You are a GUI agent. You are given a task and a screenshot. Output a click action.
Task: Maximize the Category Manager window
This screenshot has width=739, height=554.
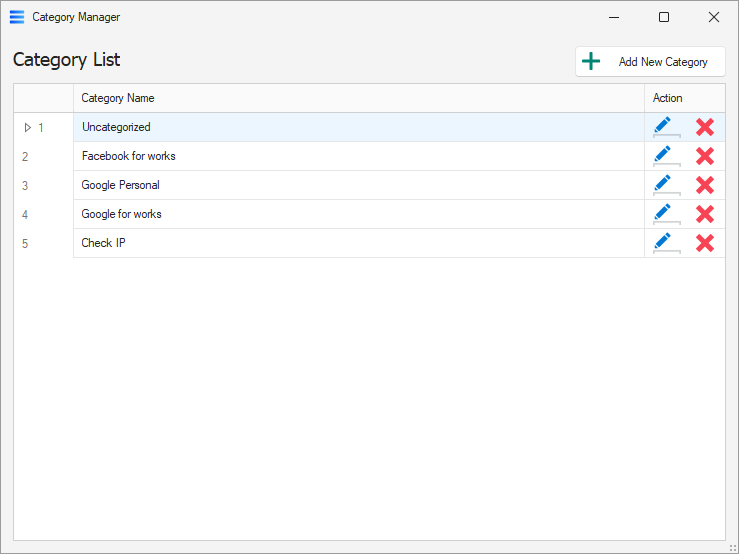664,17
